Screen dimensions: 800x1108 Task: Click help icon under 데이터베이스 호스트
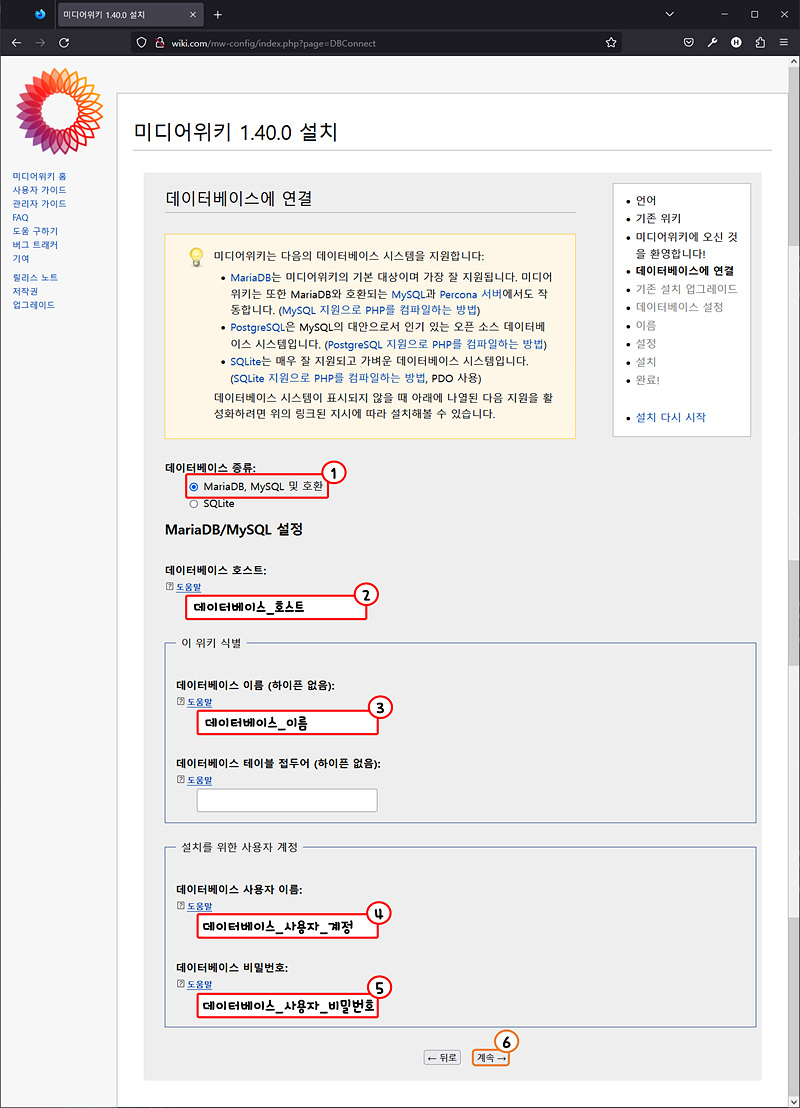[169, 586]
